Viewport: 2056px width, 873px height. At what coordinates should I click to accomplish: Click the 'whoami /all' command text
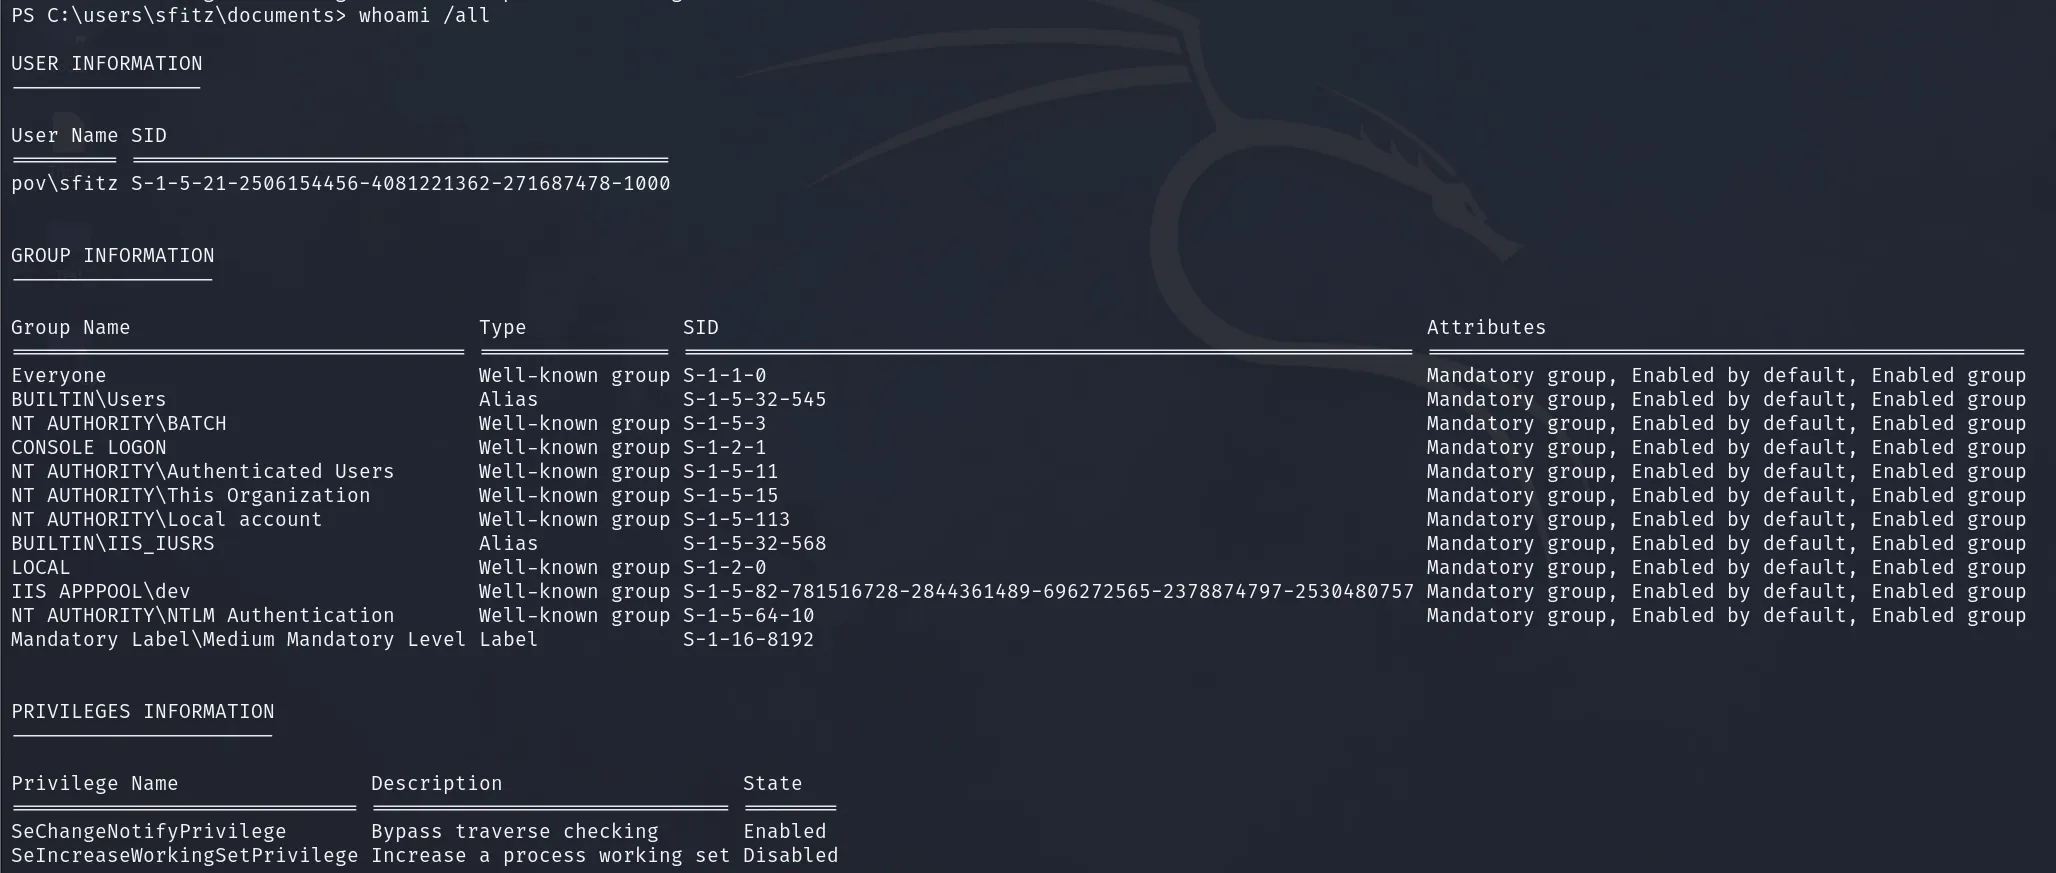424,15
